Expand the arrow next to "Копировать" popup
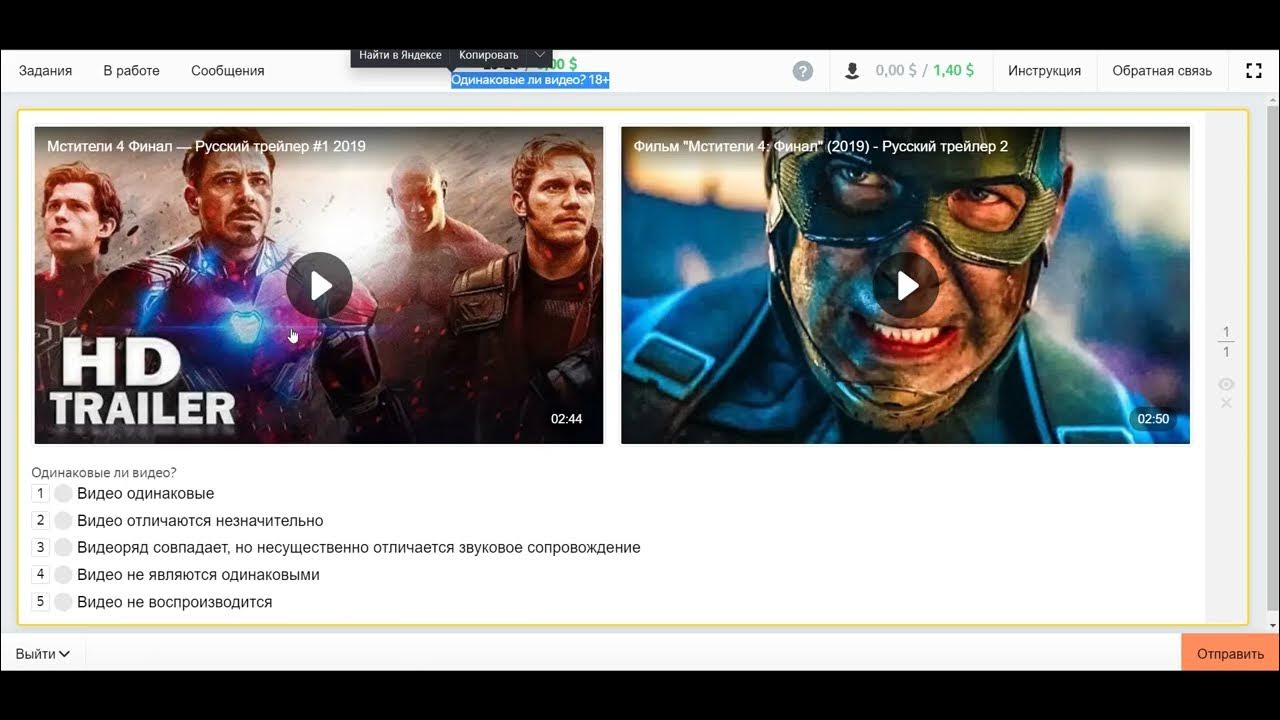 click(539, 55)
